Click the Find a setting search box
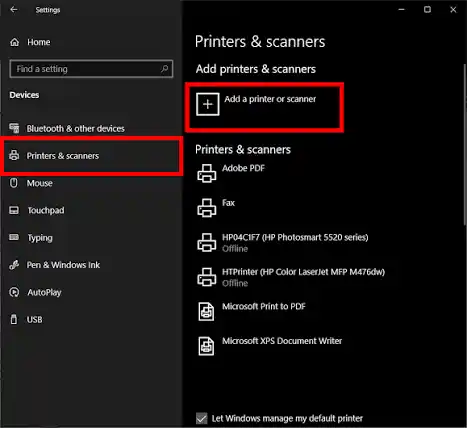 (x=91, y=69)
